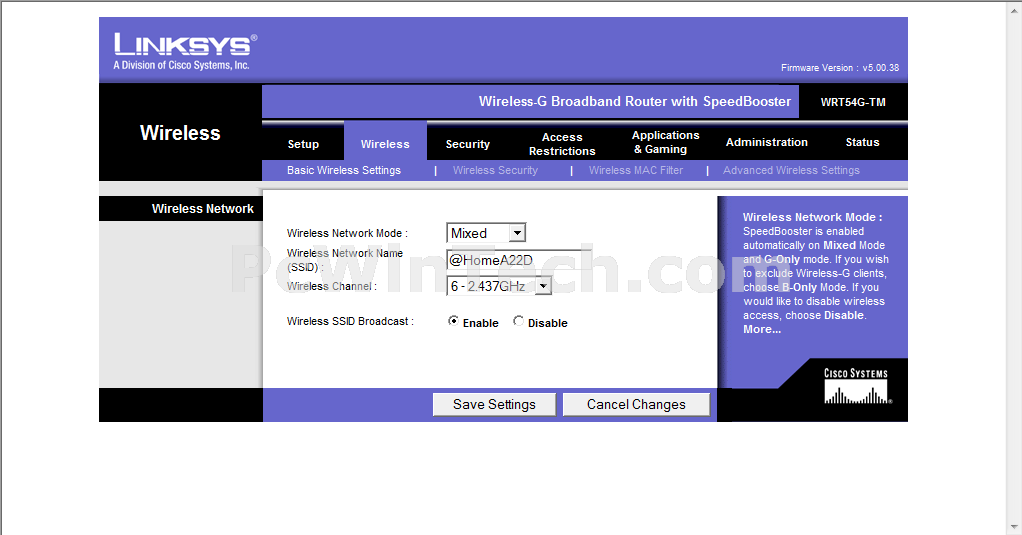Click the Wireless Network section header
This screenshot has width=1022, height=535.
pyautogui.click(x=203, y=209)
